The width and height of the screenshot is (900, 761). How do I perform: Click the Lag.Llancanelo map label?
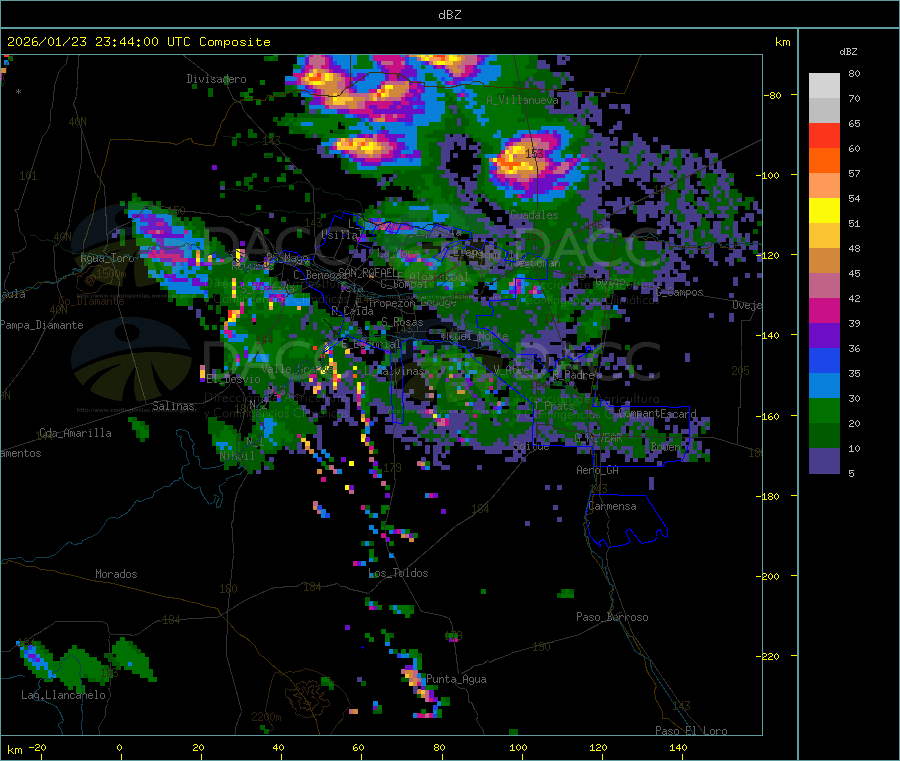[x=63, y=695]
